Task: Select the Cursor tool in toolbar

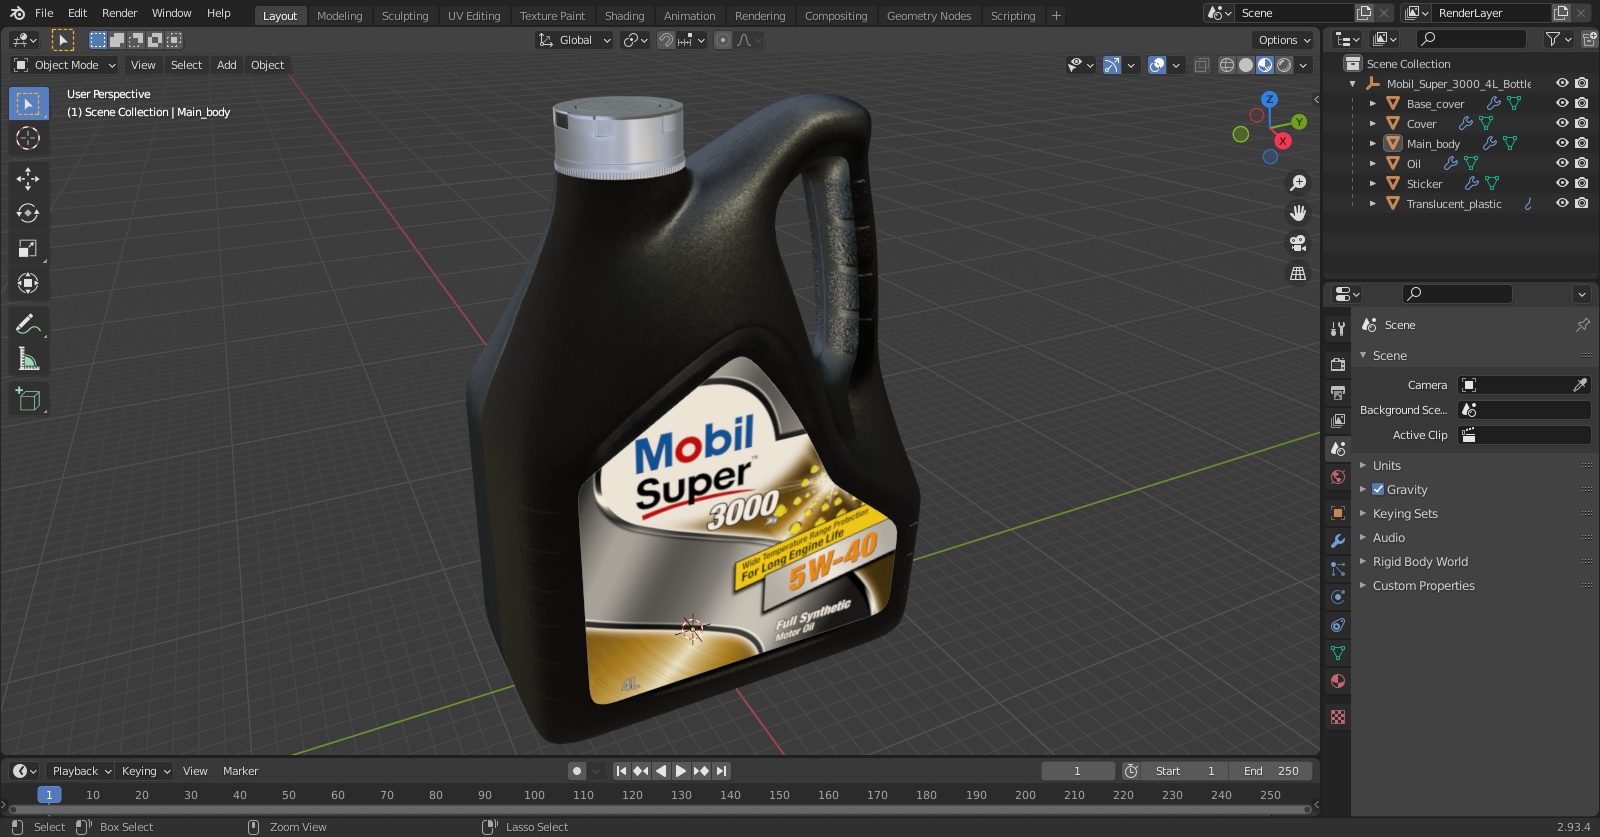Action: [28, 138]
